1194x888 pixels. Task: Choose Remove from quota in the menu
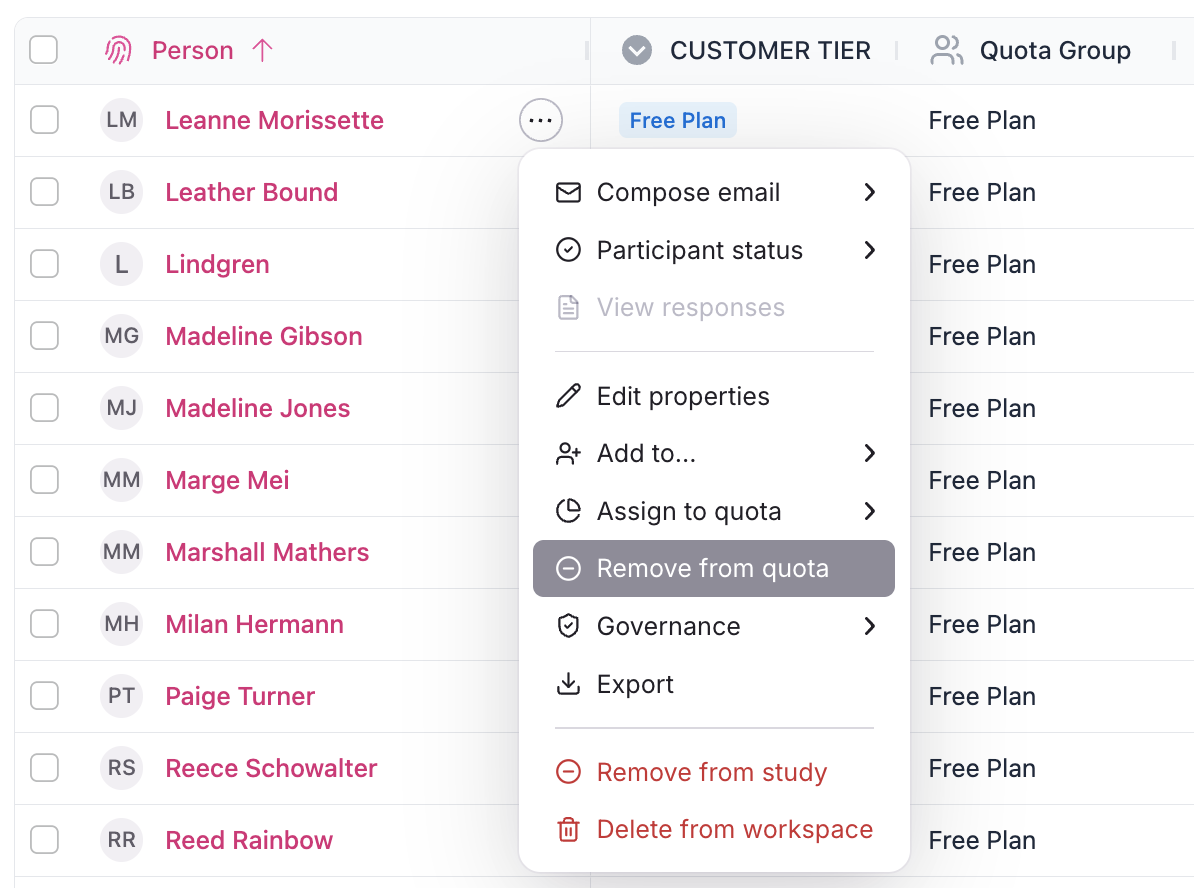tap(713, 569)
